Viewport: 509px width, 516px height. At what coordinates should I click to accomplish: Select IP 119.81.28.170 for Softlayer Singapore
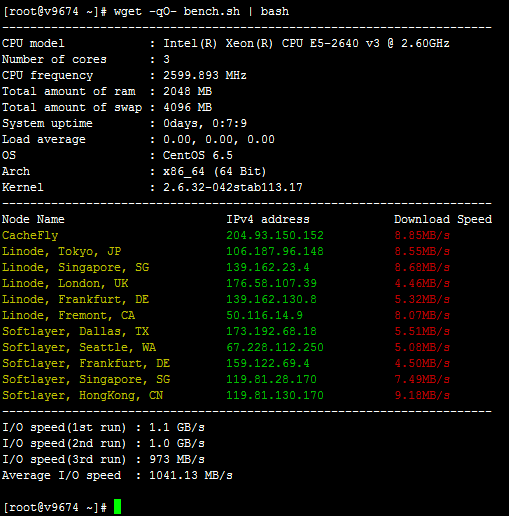(271, 379)
